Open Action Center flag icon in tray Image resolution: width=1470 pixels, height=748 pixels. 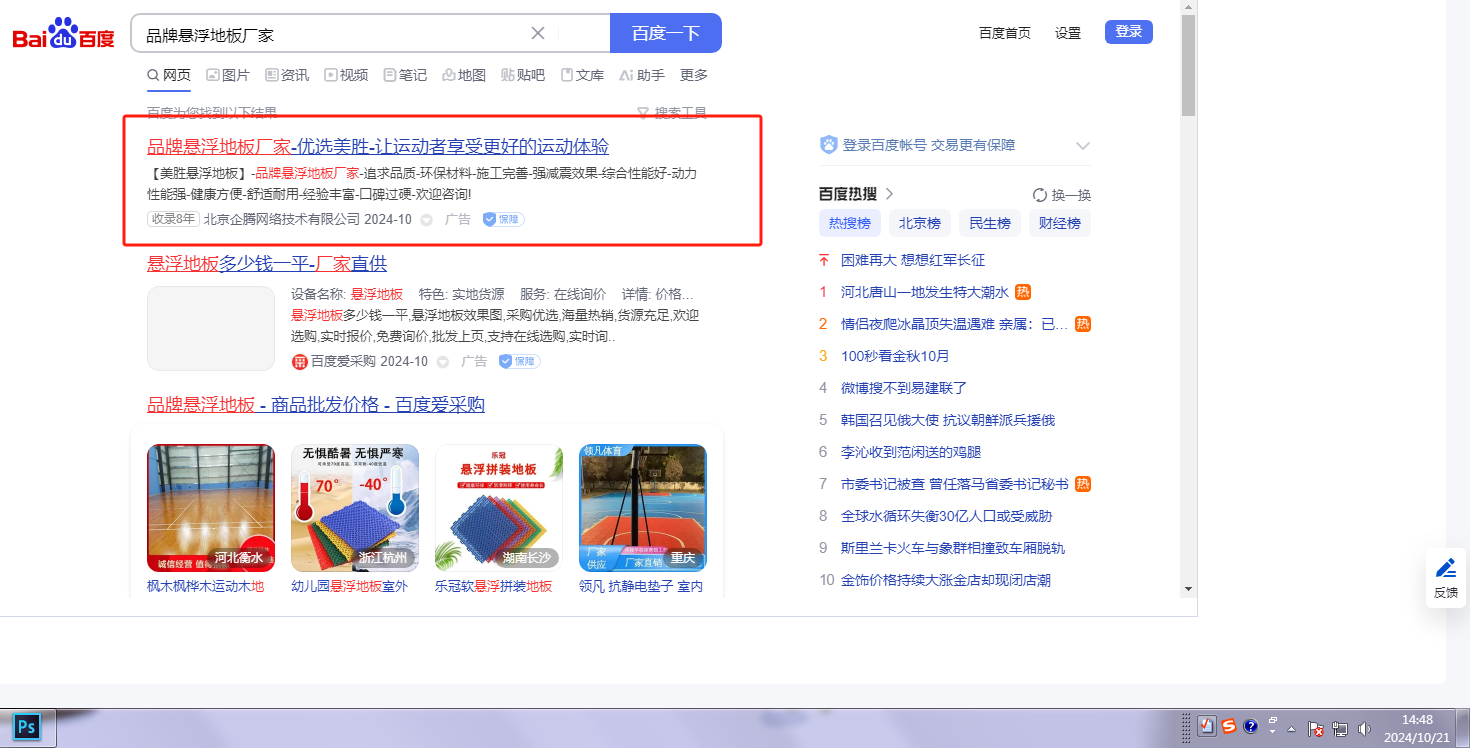point(1317,729)
